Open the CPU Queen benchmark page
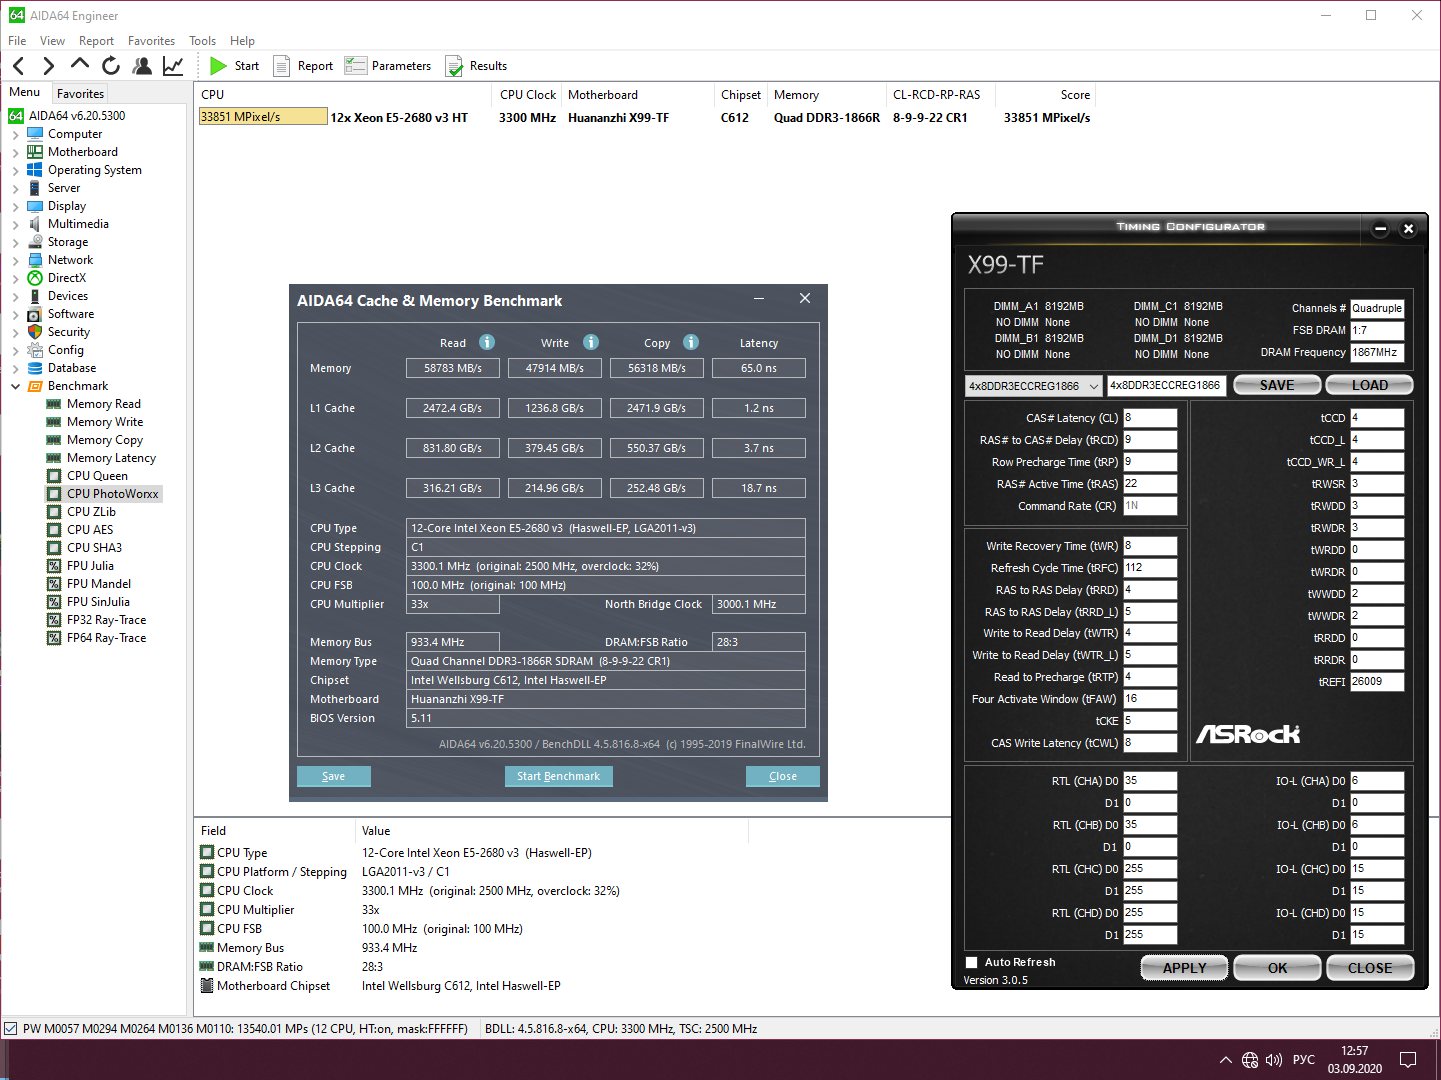The image size is (1441, 1080). point(97,476)
